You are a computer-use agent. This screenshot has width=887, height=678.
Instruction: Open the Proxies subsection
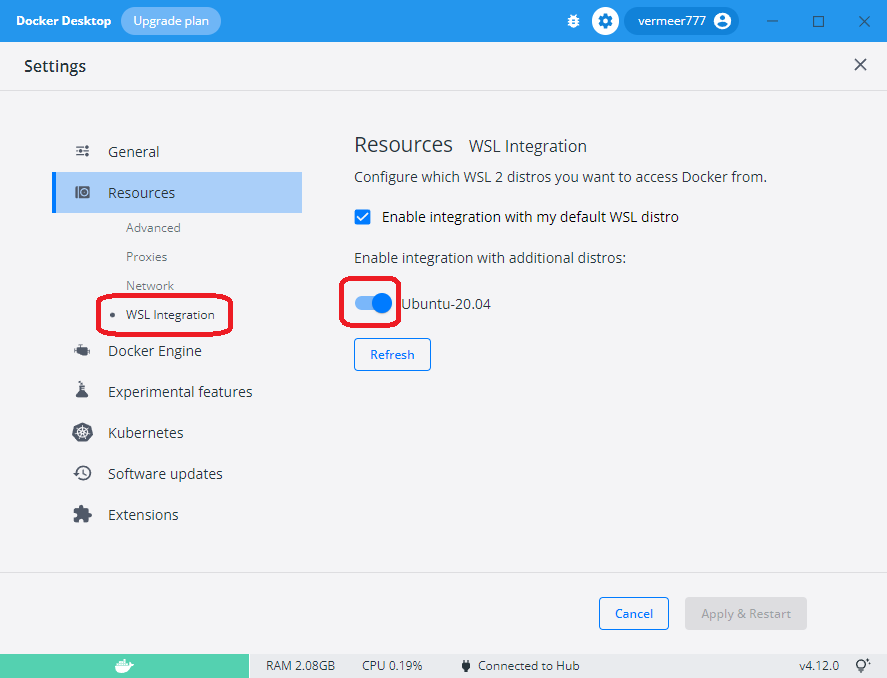tap(146, 257)
